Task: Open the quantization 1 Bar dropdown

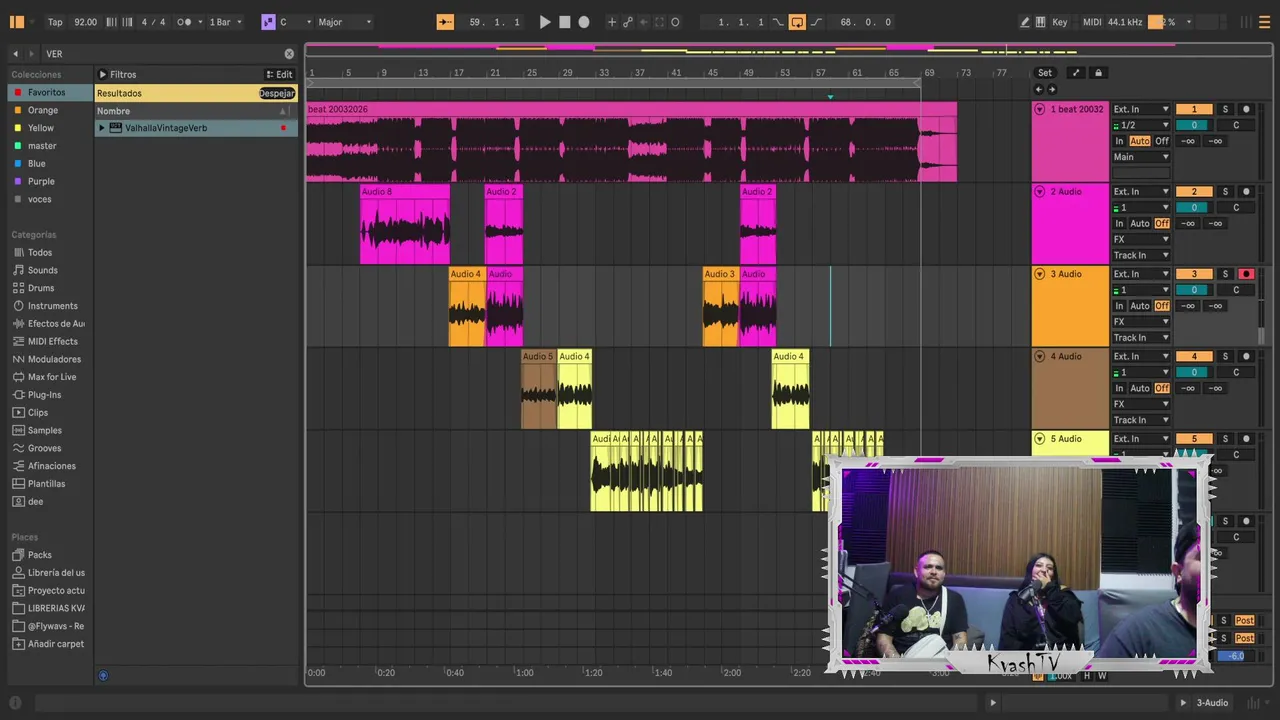Action: pyautogui.click(x=225, y=22)
